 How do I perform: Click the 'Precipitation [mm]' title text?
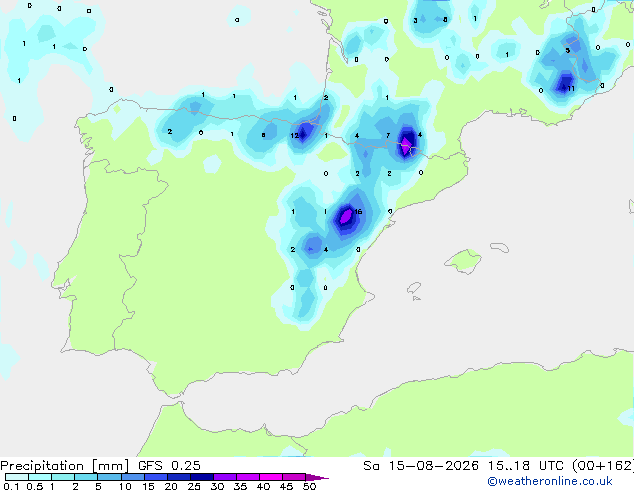point(65,466)
